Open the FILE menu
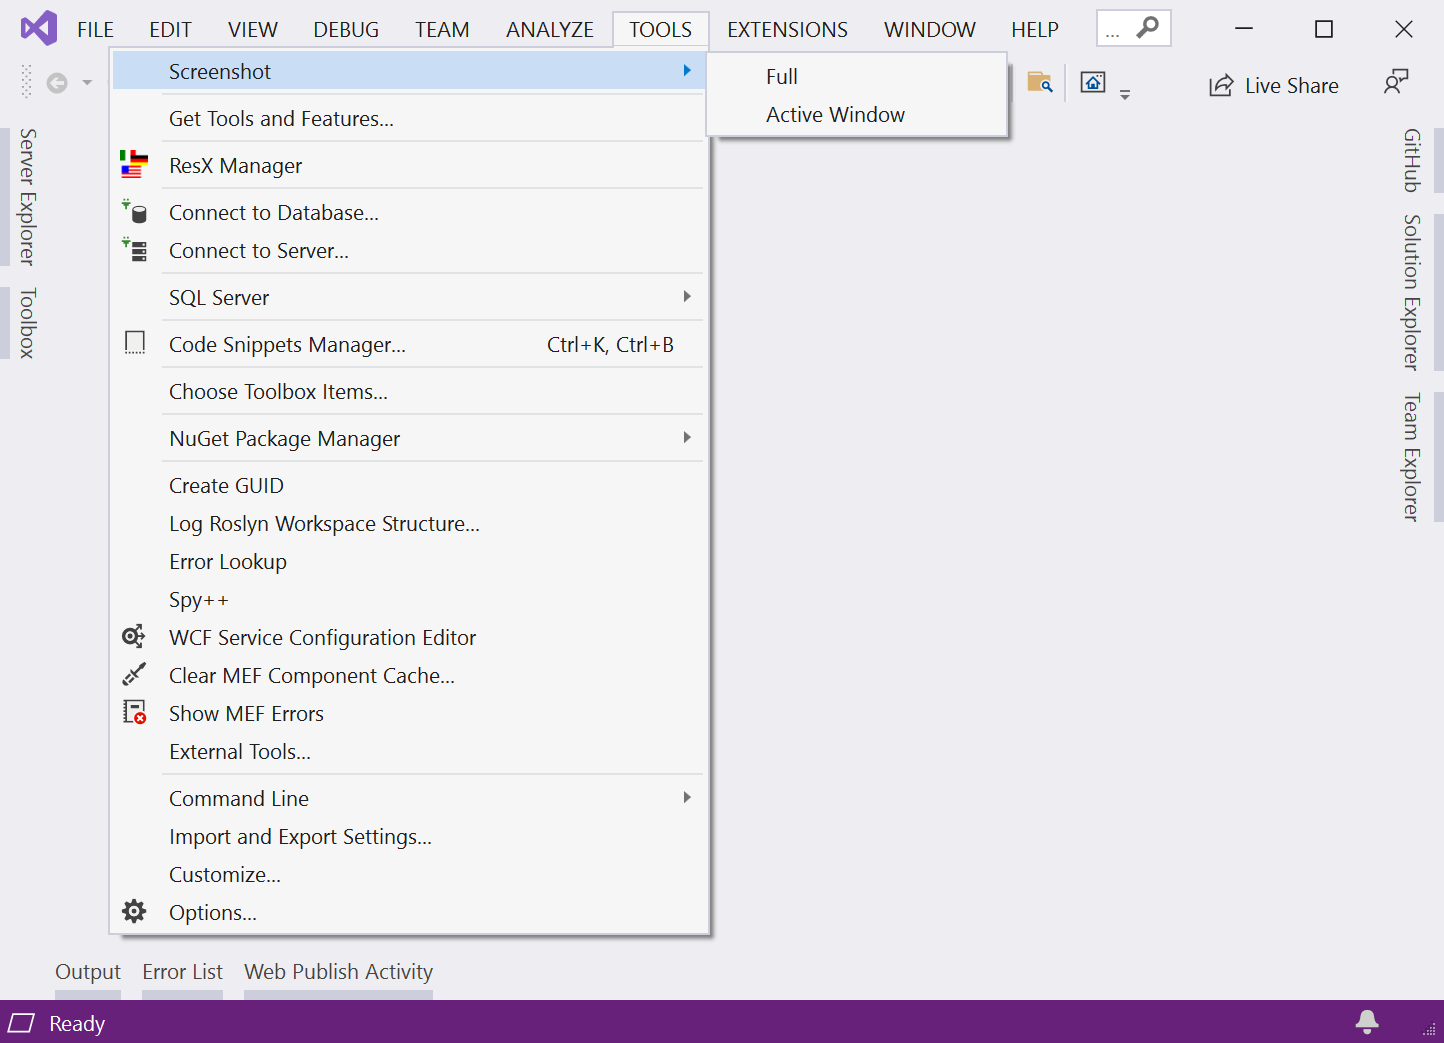The height and width of the screenshot is (1043, 1444). pyautogui.click(x=95, y=30)
